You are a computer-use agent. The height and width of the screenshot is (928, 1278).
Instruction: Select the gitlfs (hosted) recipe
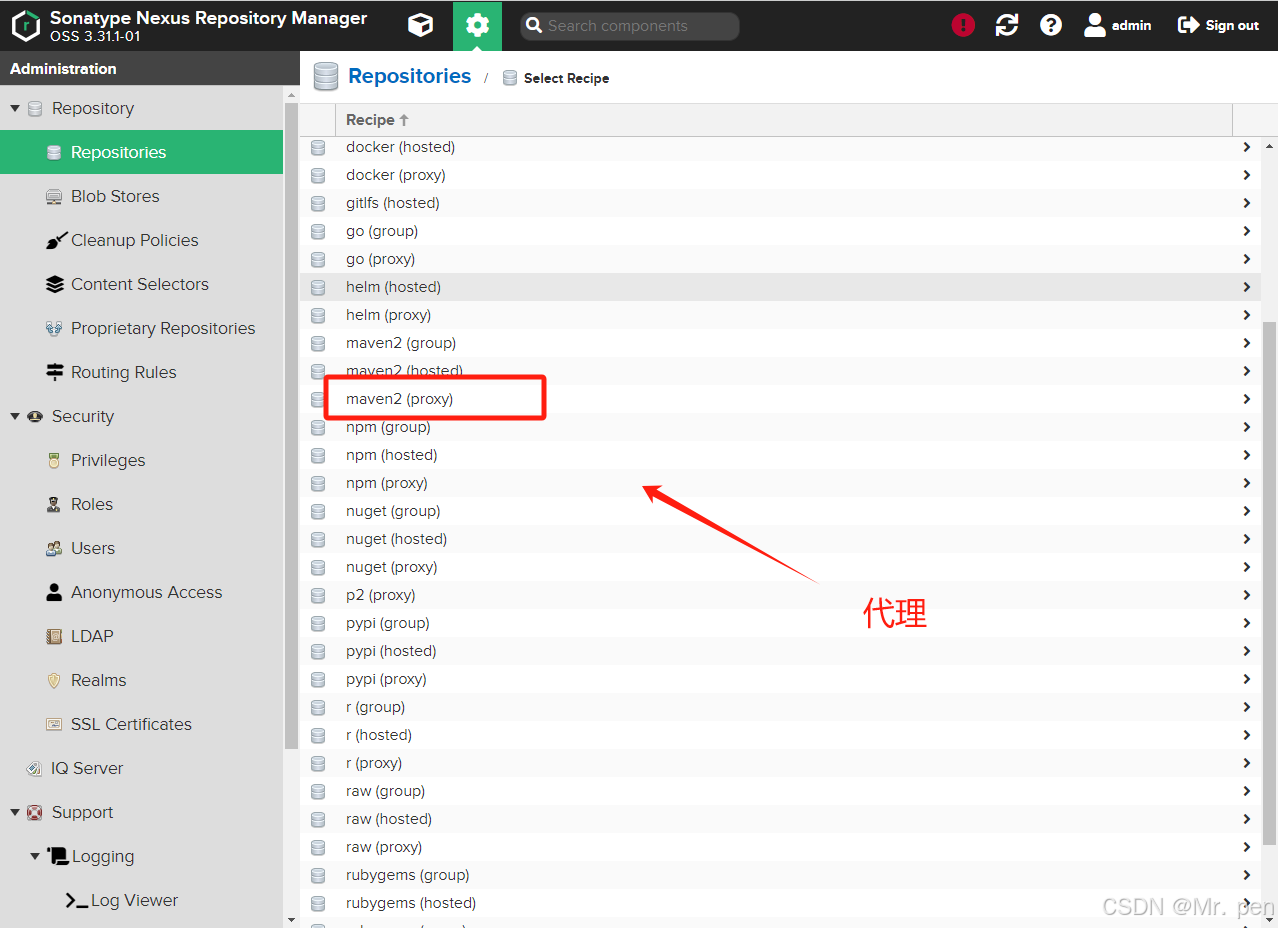point(781,203)
